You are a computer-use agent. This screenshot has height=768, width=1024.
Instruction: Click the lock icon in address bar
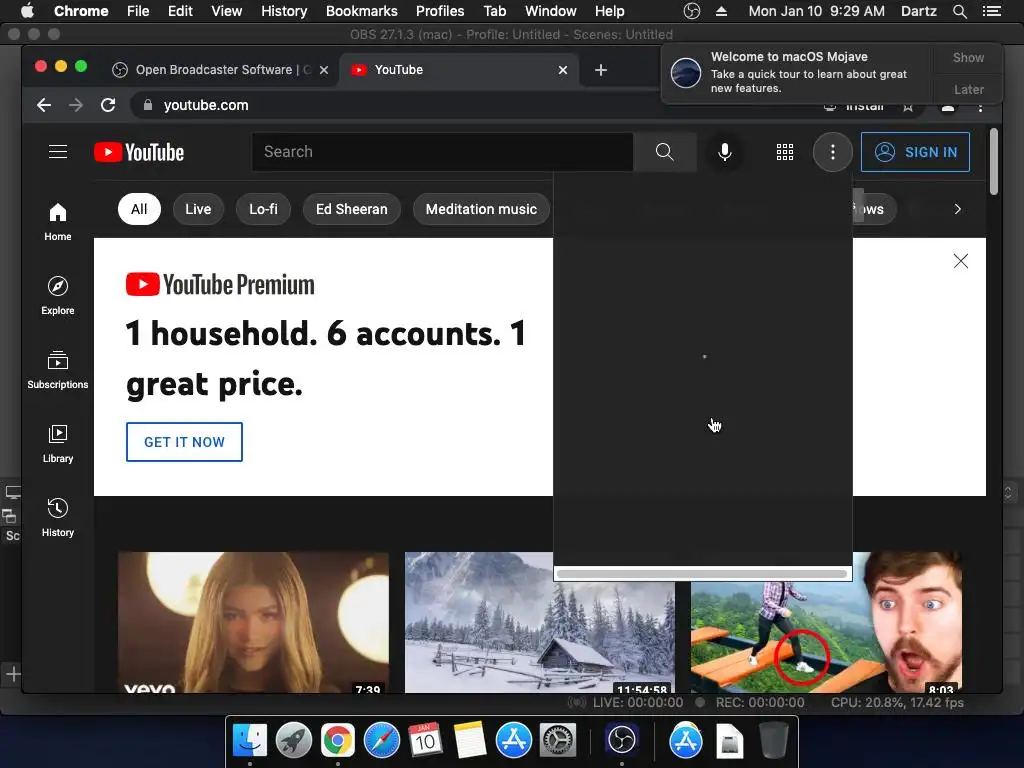[x=148, y=105]
